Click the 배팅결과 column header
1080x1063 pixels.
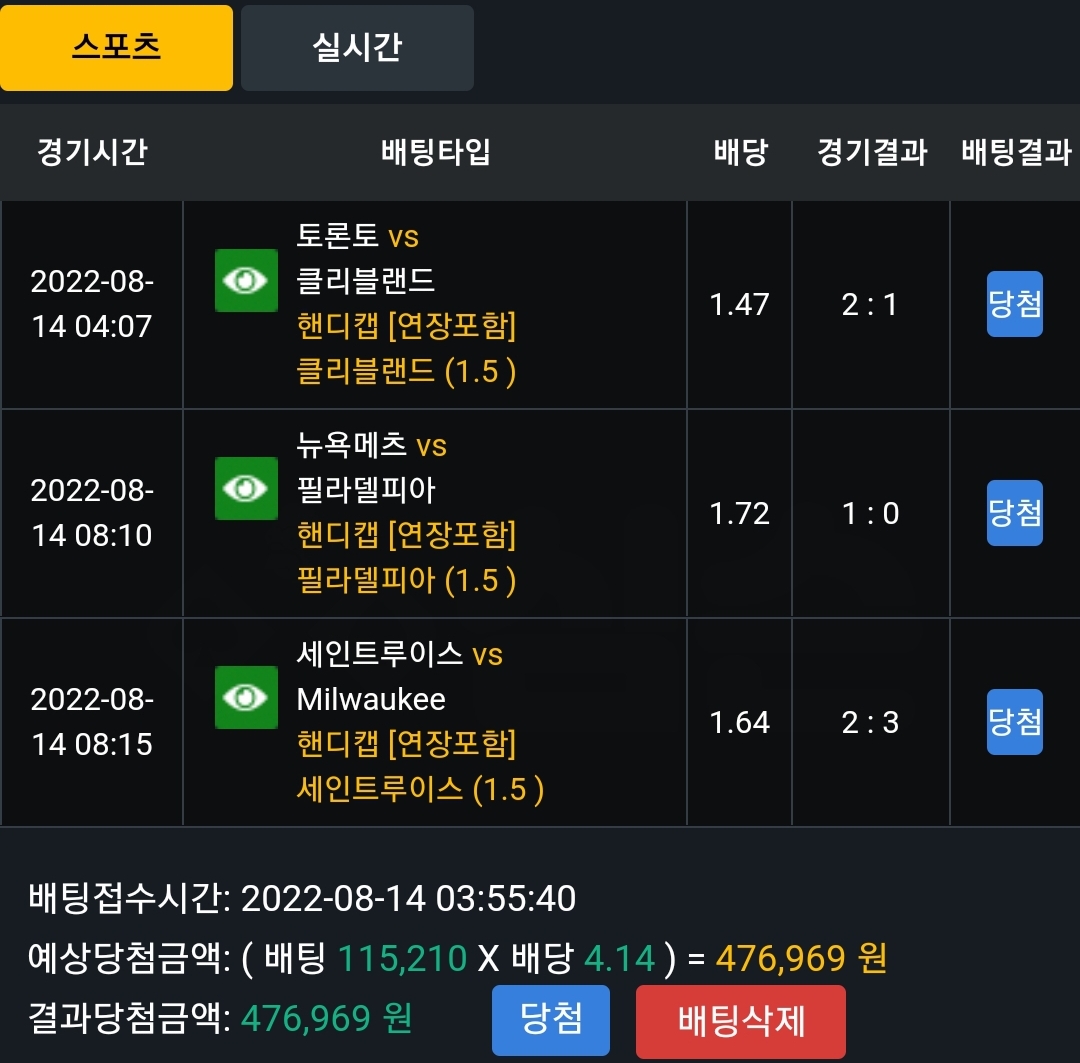tap(1016, 152)
